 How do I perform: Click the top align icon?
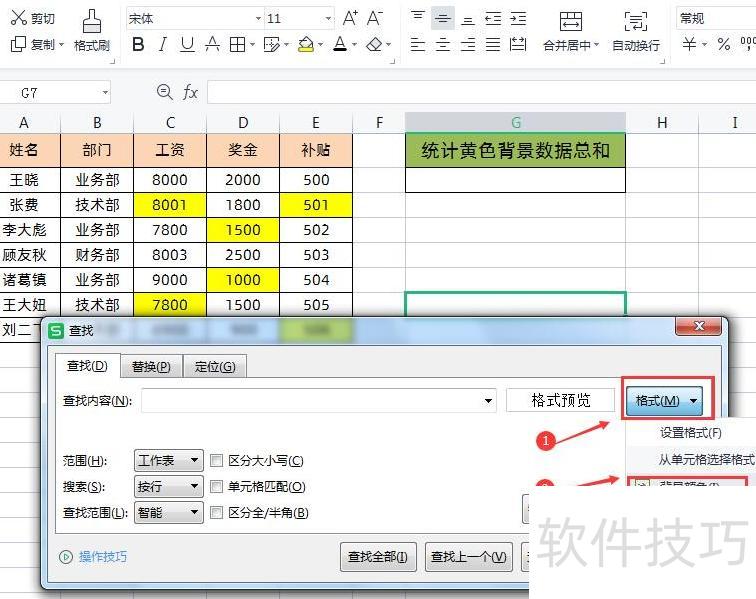(x=418, y=18)
